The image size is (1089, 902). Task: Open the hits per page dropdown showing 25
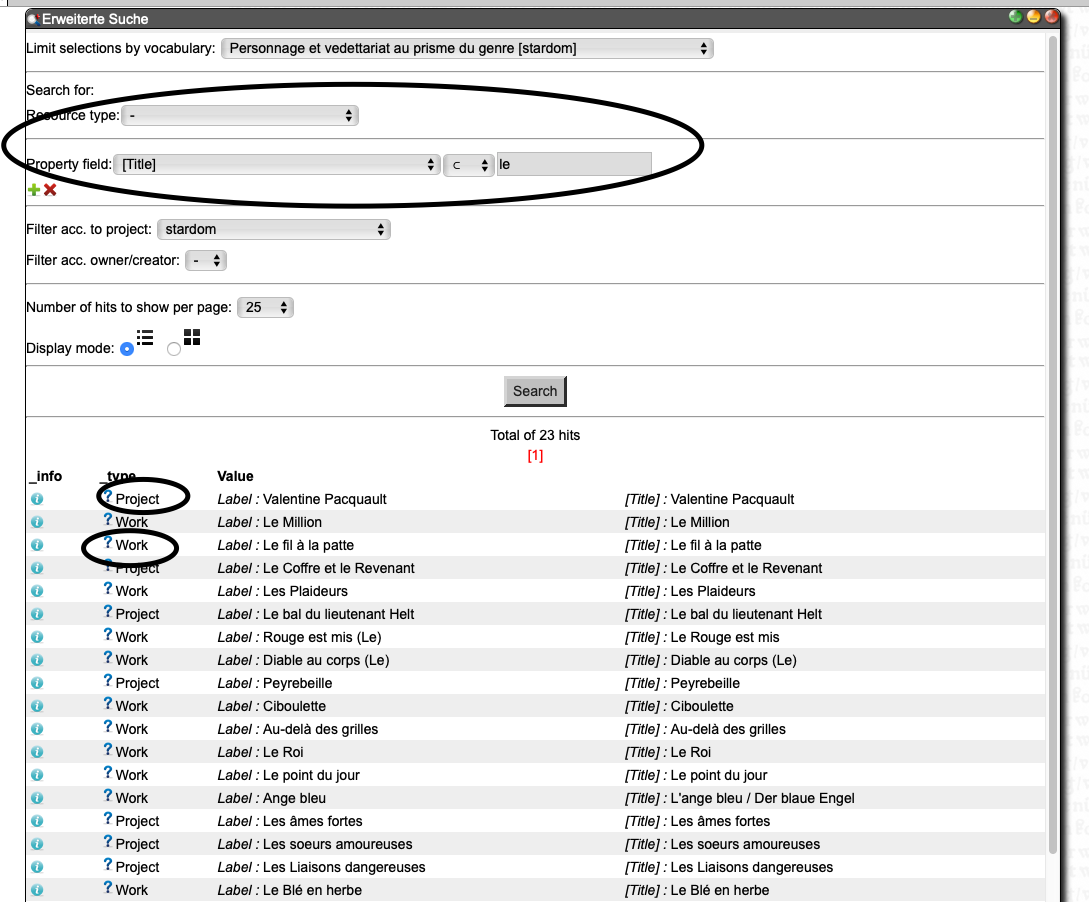pos(265,308)
